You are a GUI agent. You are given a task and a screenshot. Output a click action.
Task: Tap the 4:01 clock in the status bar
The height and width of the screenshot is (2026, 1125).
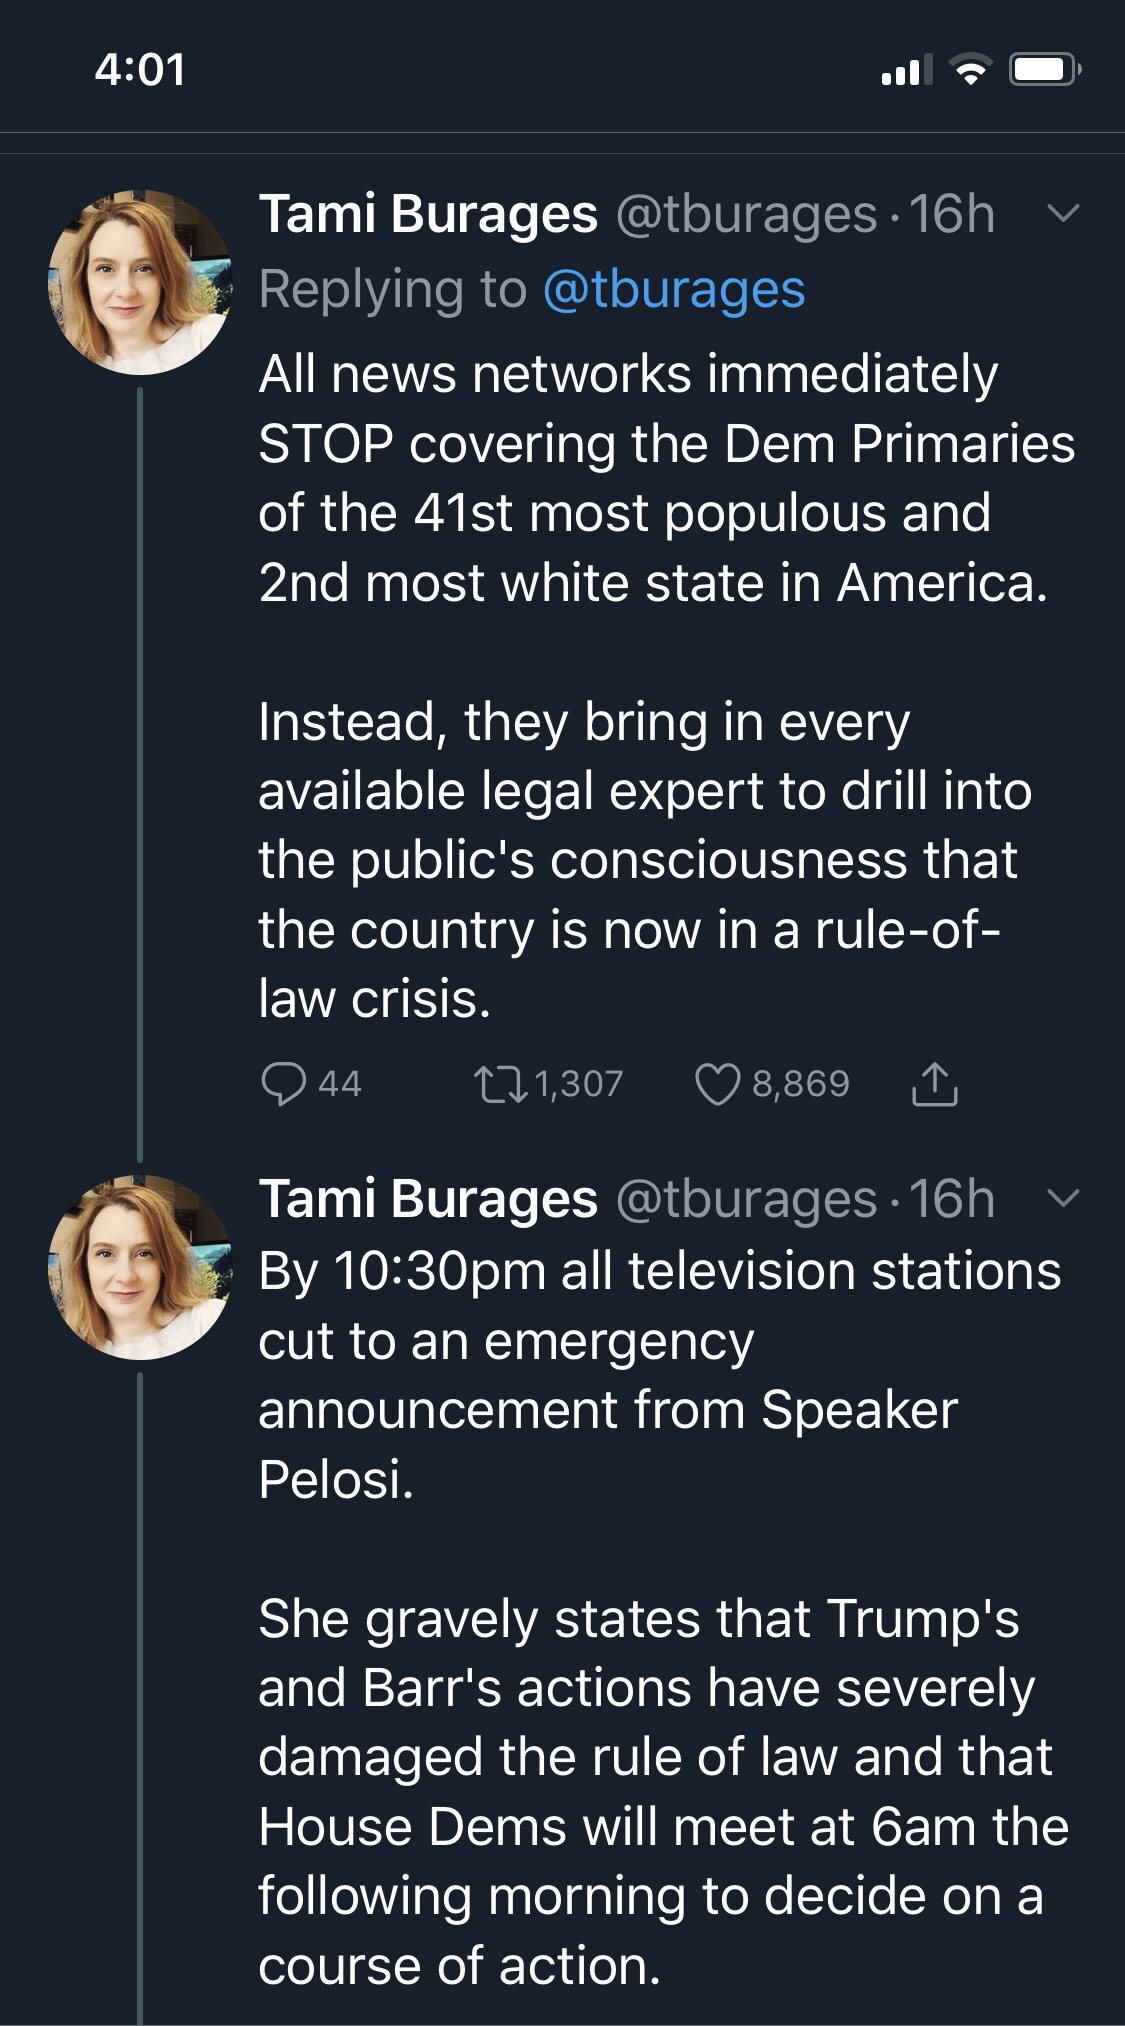coord(140,70)
